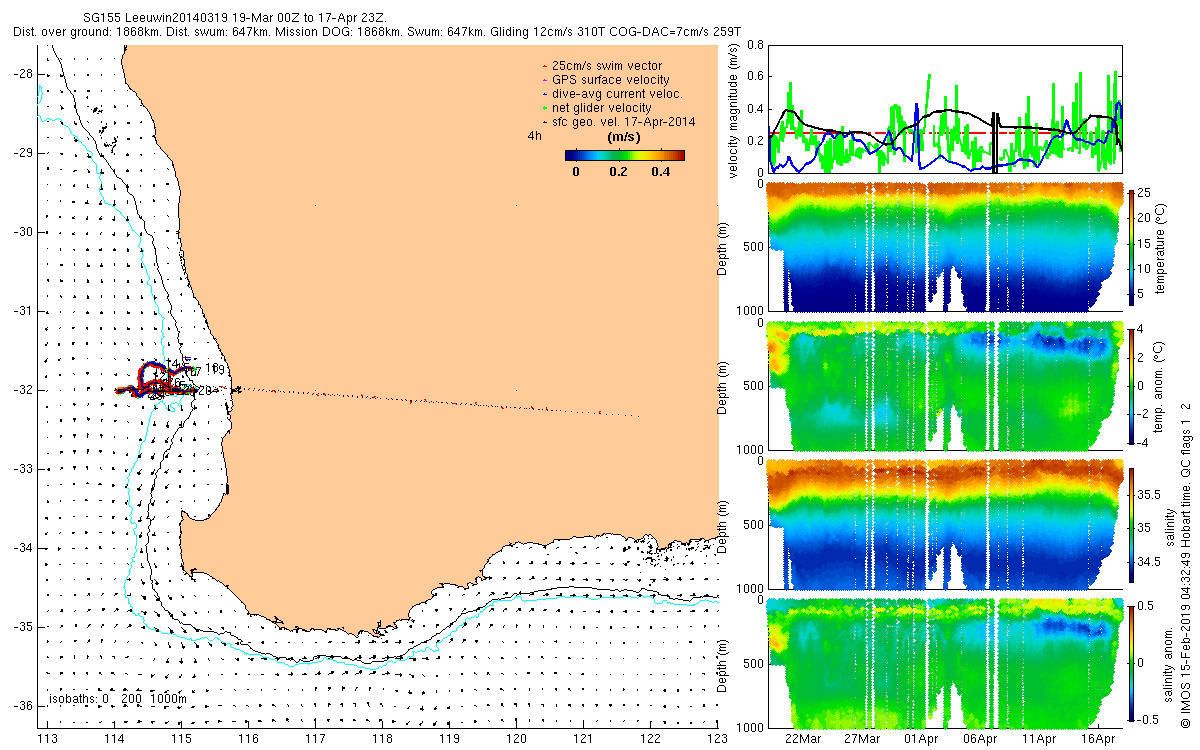Click the '(m/s)' unit label above the map colorbar
The image size is (1200, 750).
click(625, 137)
